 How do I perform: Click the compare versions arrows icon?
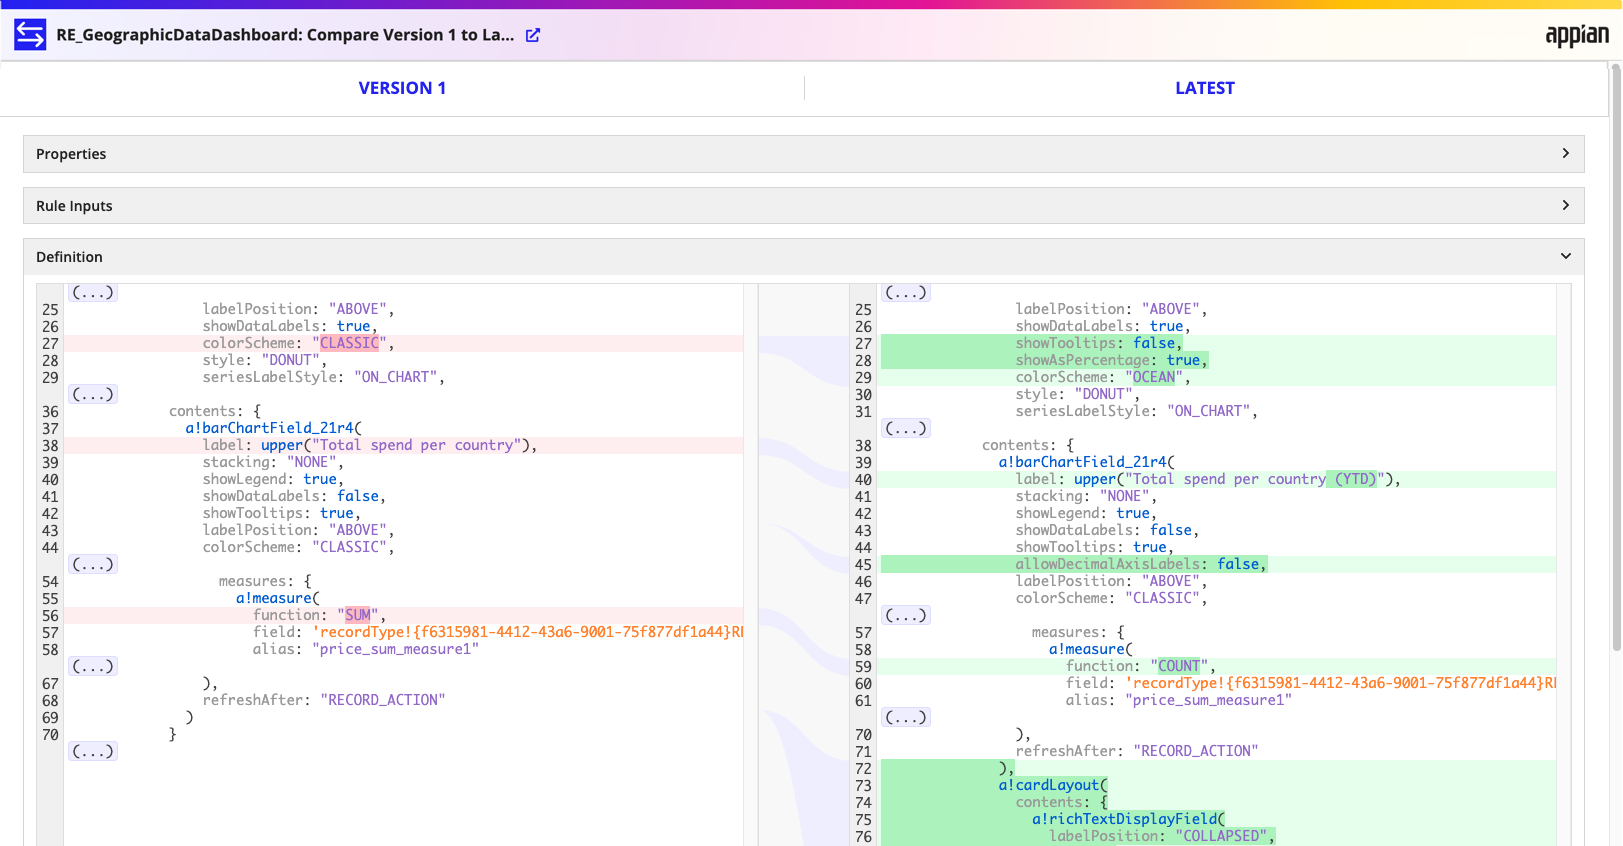pyautogui.click(x=30, y=35)
